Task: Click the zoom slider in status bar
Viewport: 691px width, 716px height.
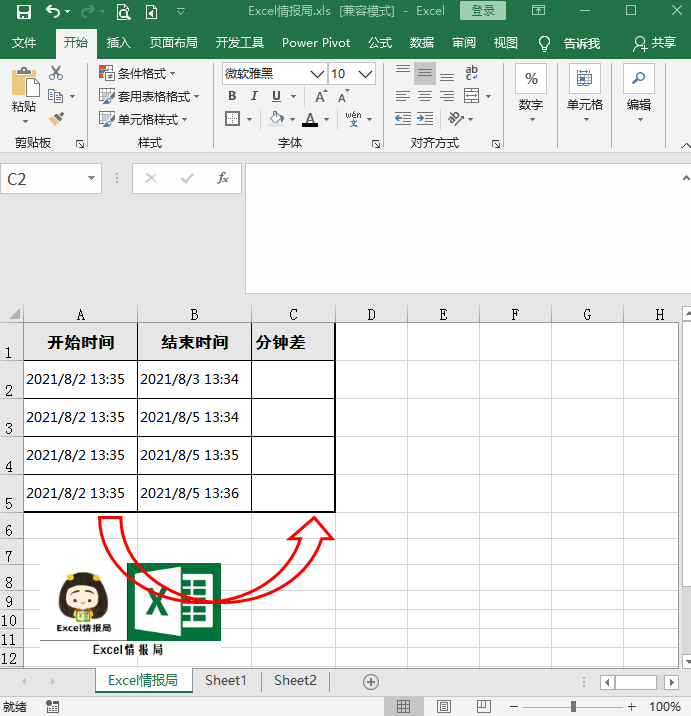Action: 574,706
